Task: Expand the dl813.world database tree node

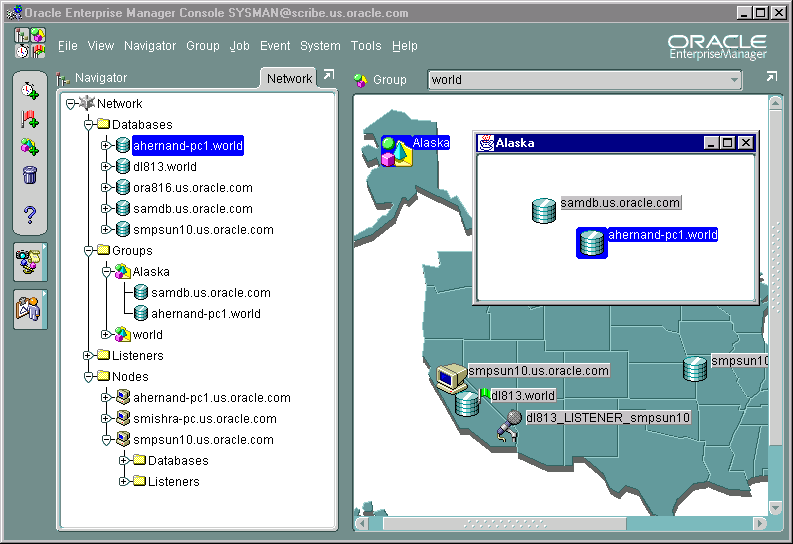Action: tap(105, 167)
